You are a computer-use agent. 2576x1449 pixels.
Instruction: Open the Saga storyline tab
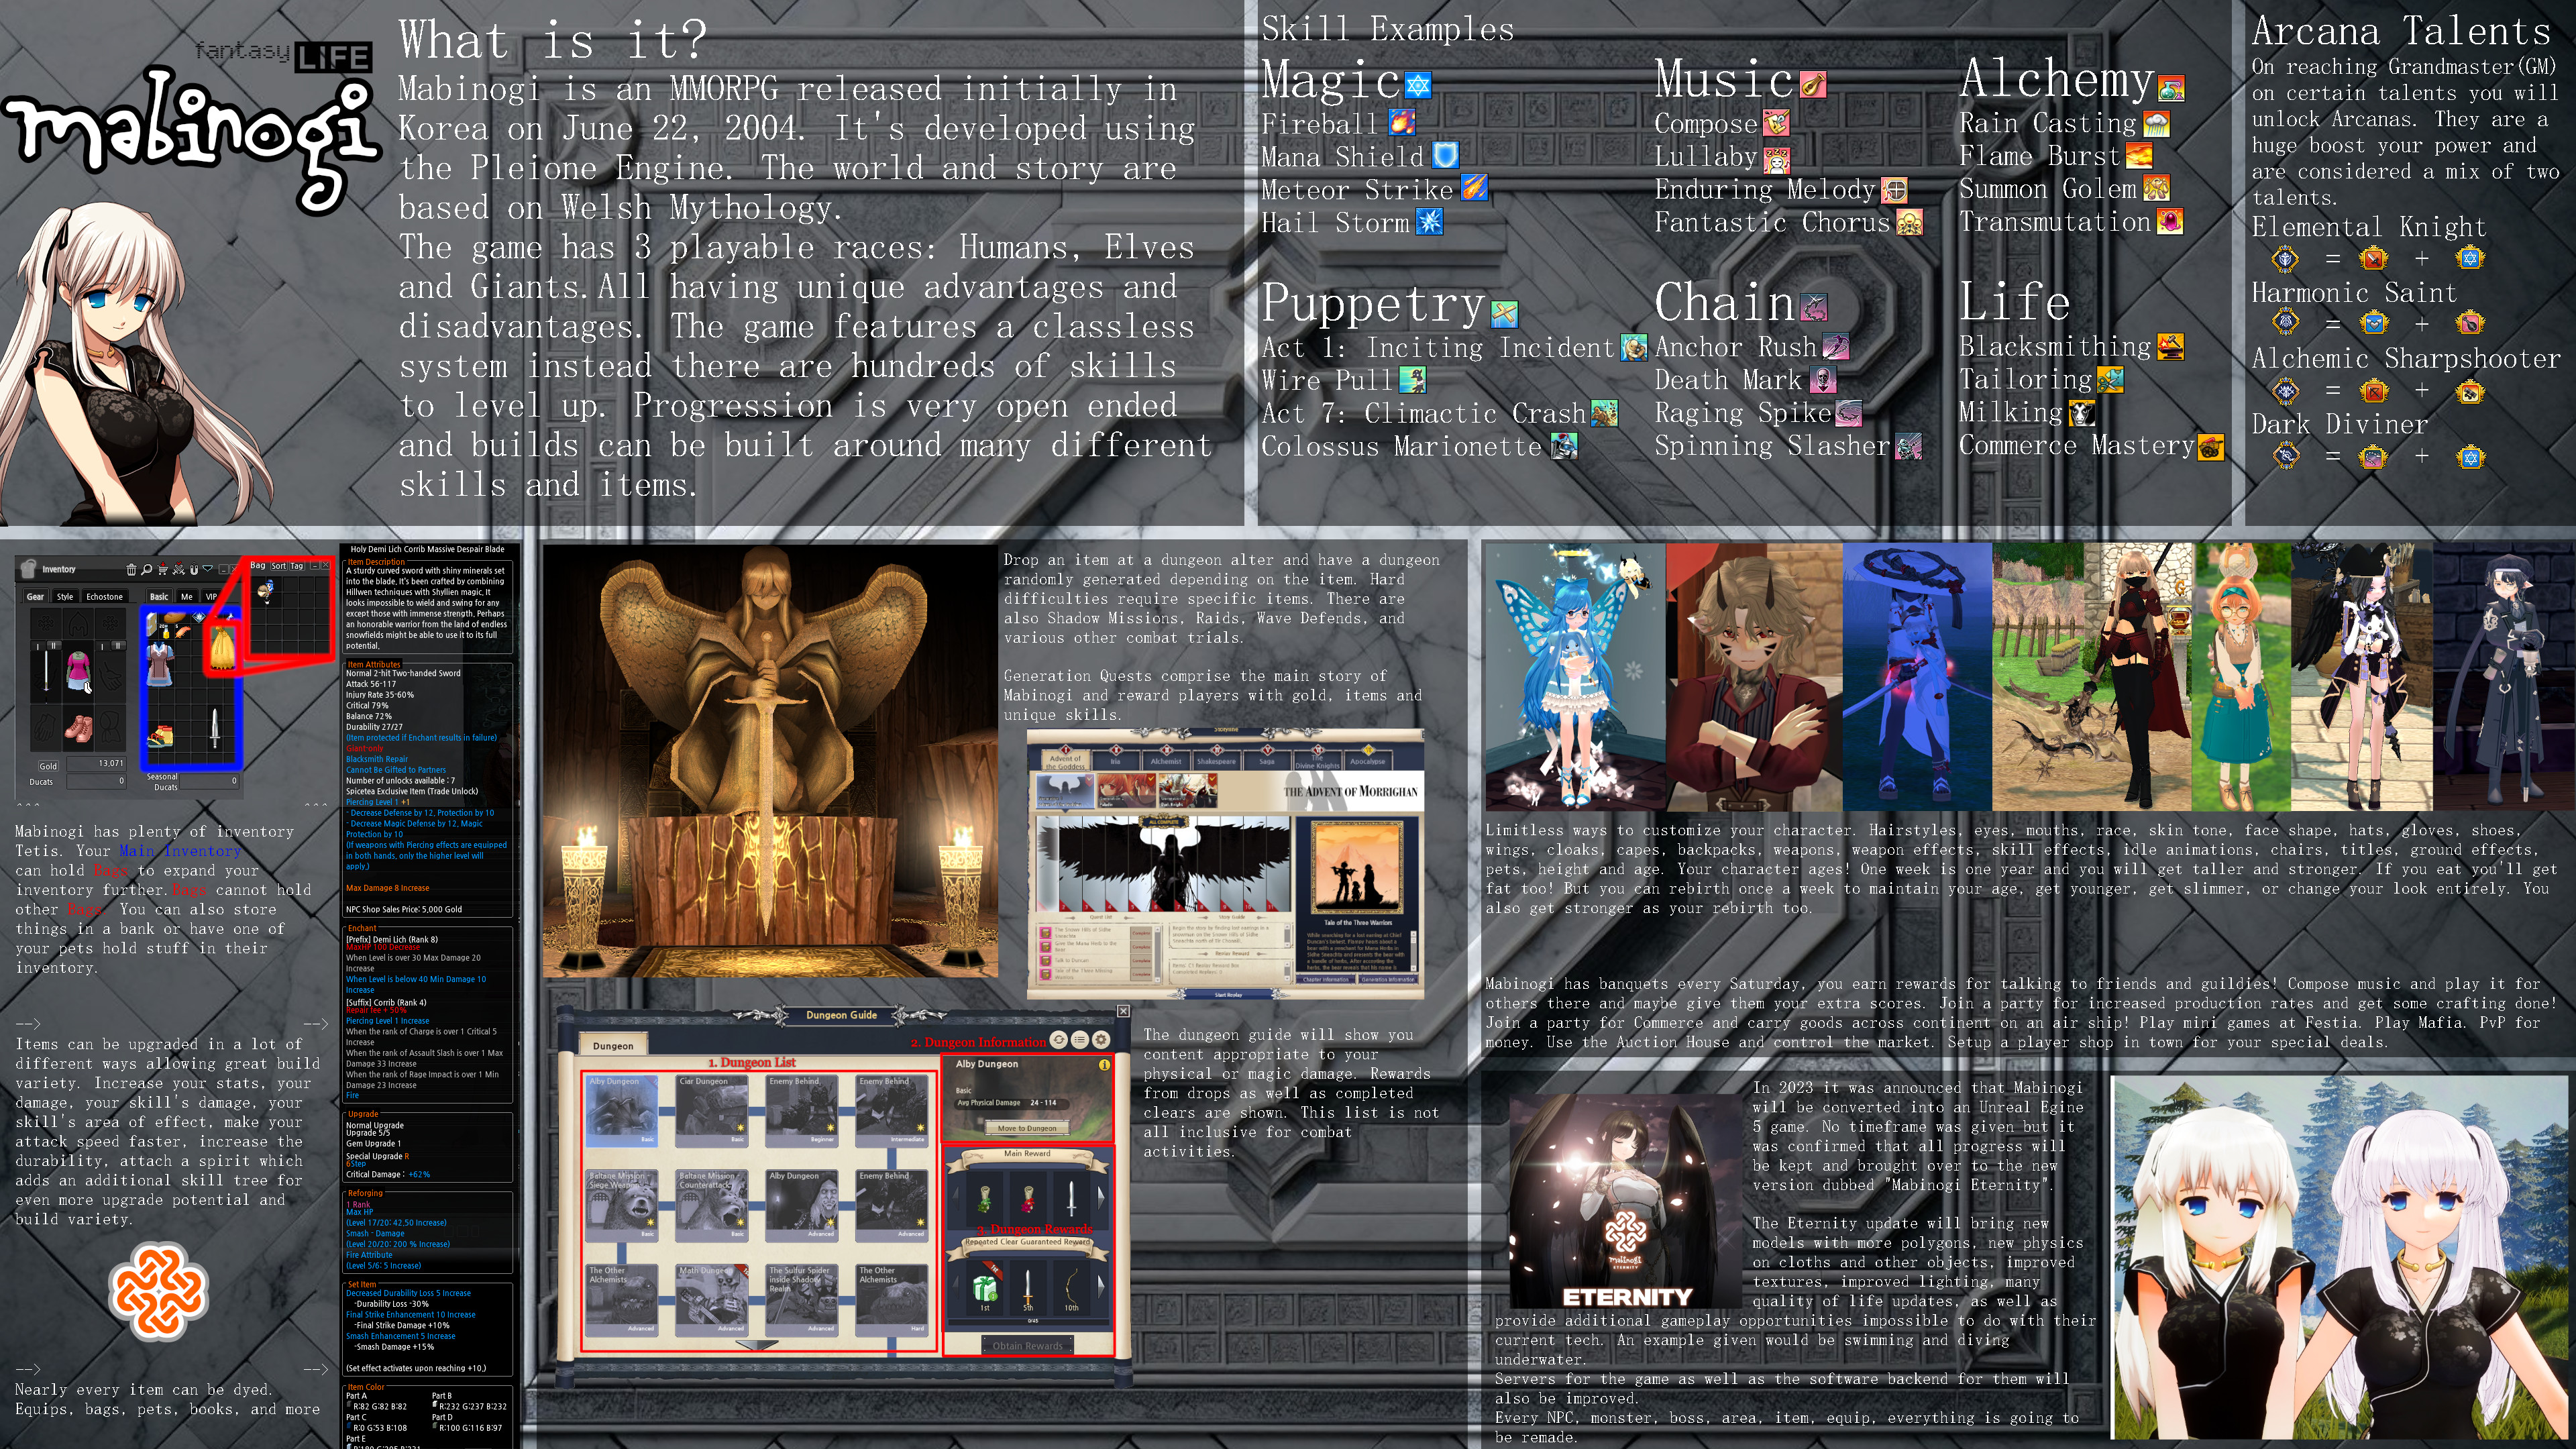point(1267,761)
